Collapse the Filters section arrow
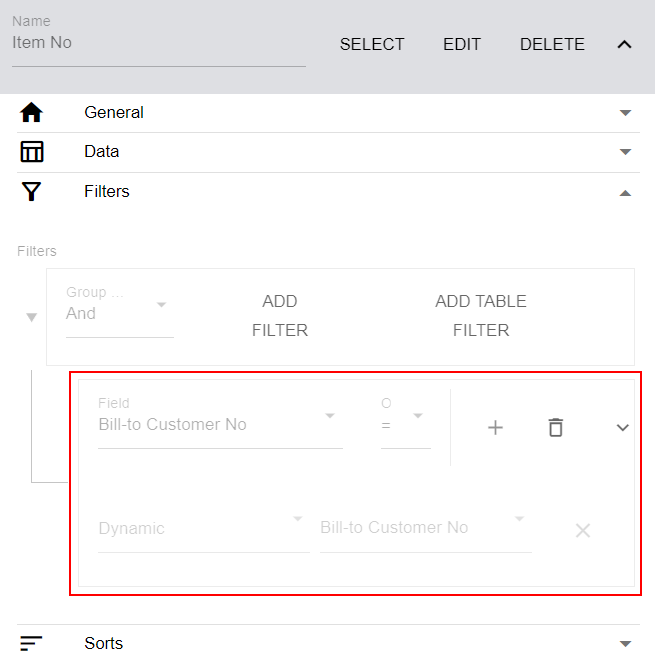This screenshot has height=662, width=655. click(625, 193)
